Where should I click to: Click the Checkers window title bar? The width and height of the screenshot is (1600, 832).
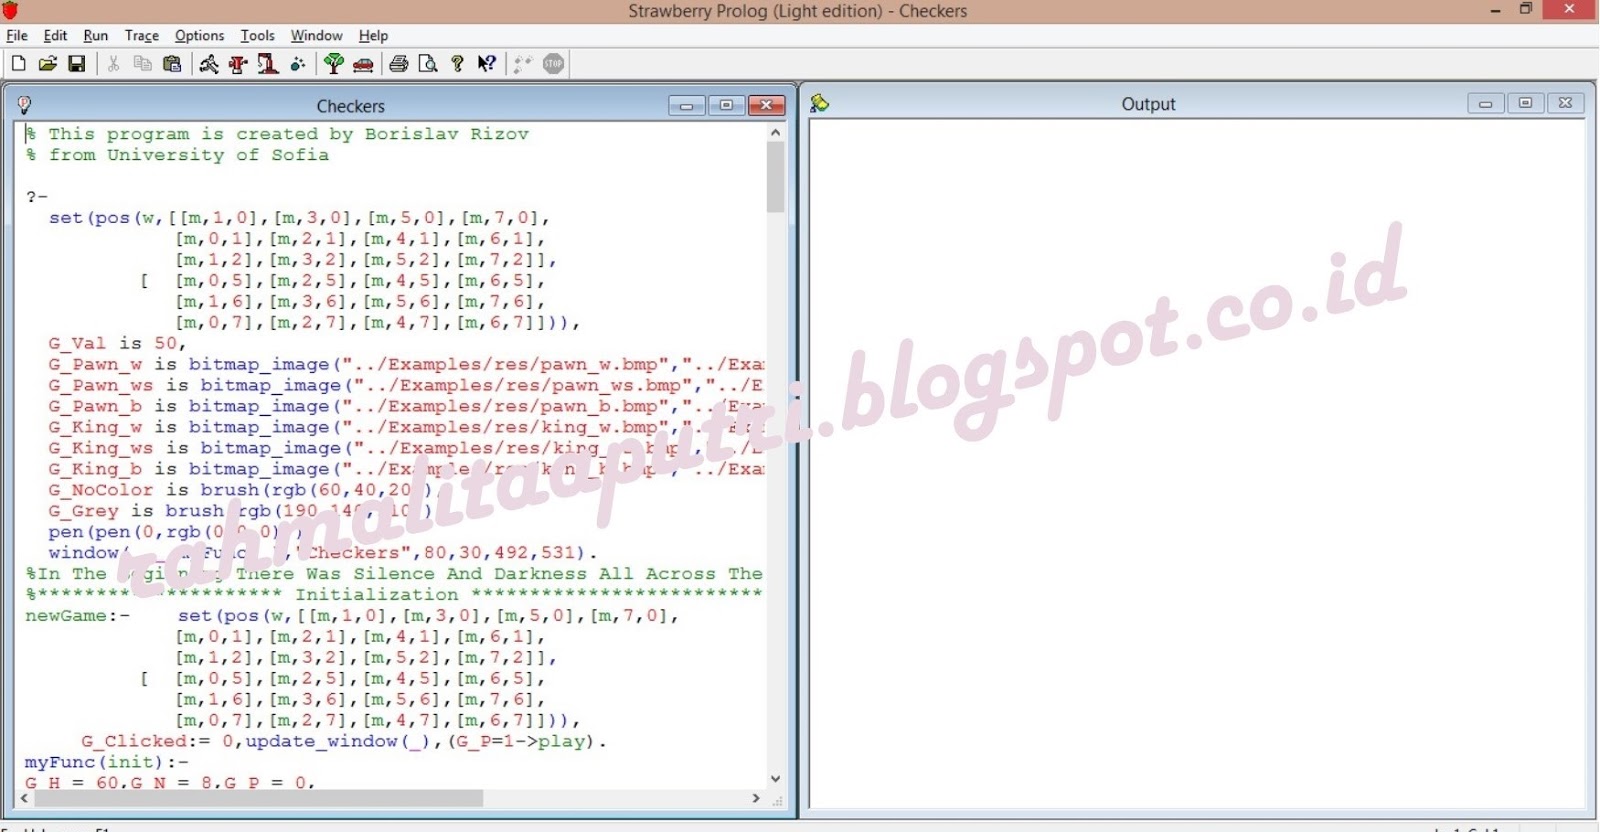tap(350, 105)
